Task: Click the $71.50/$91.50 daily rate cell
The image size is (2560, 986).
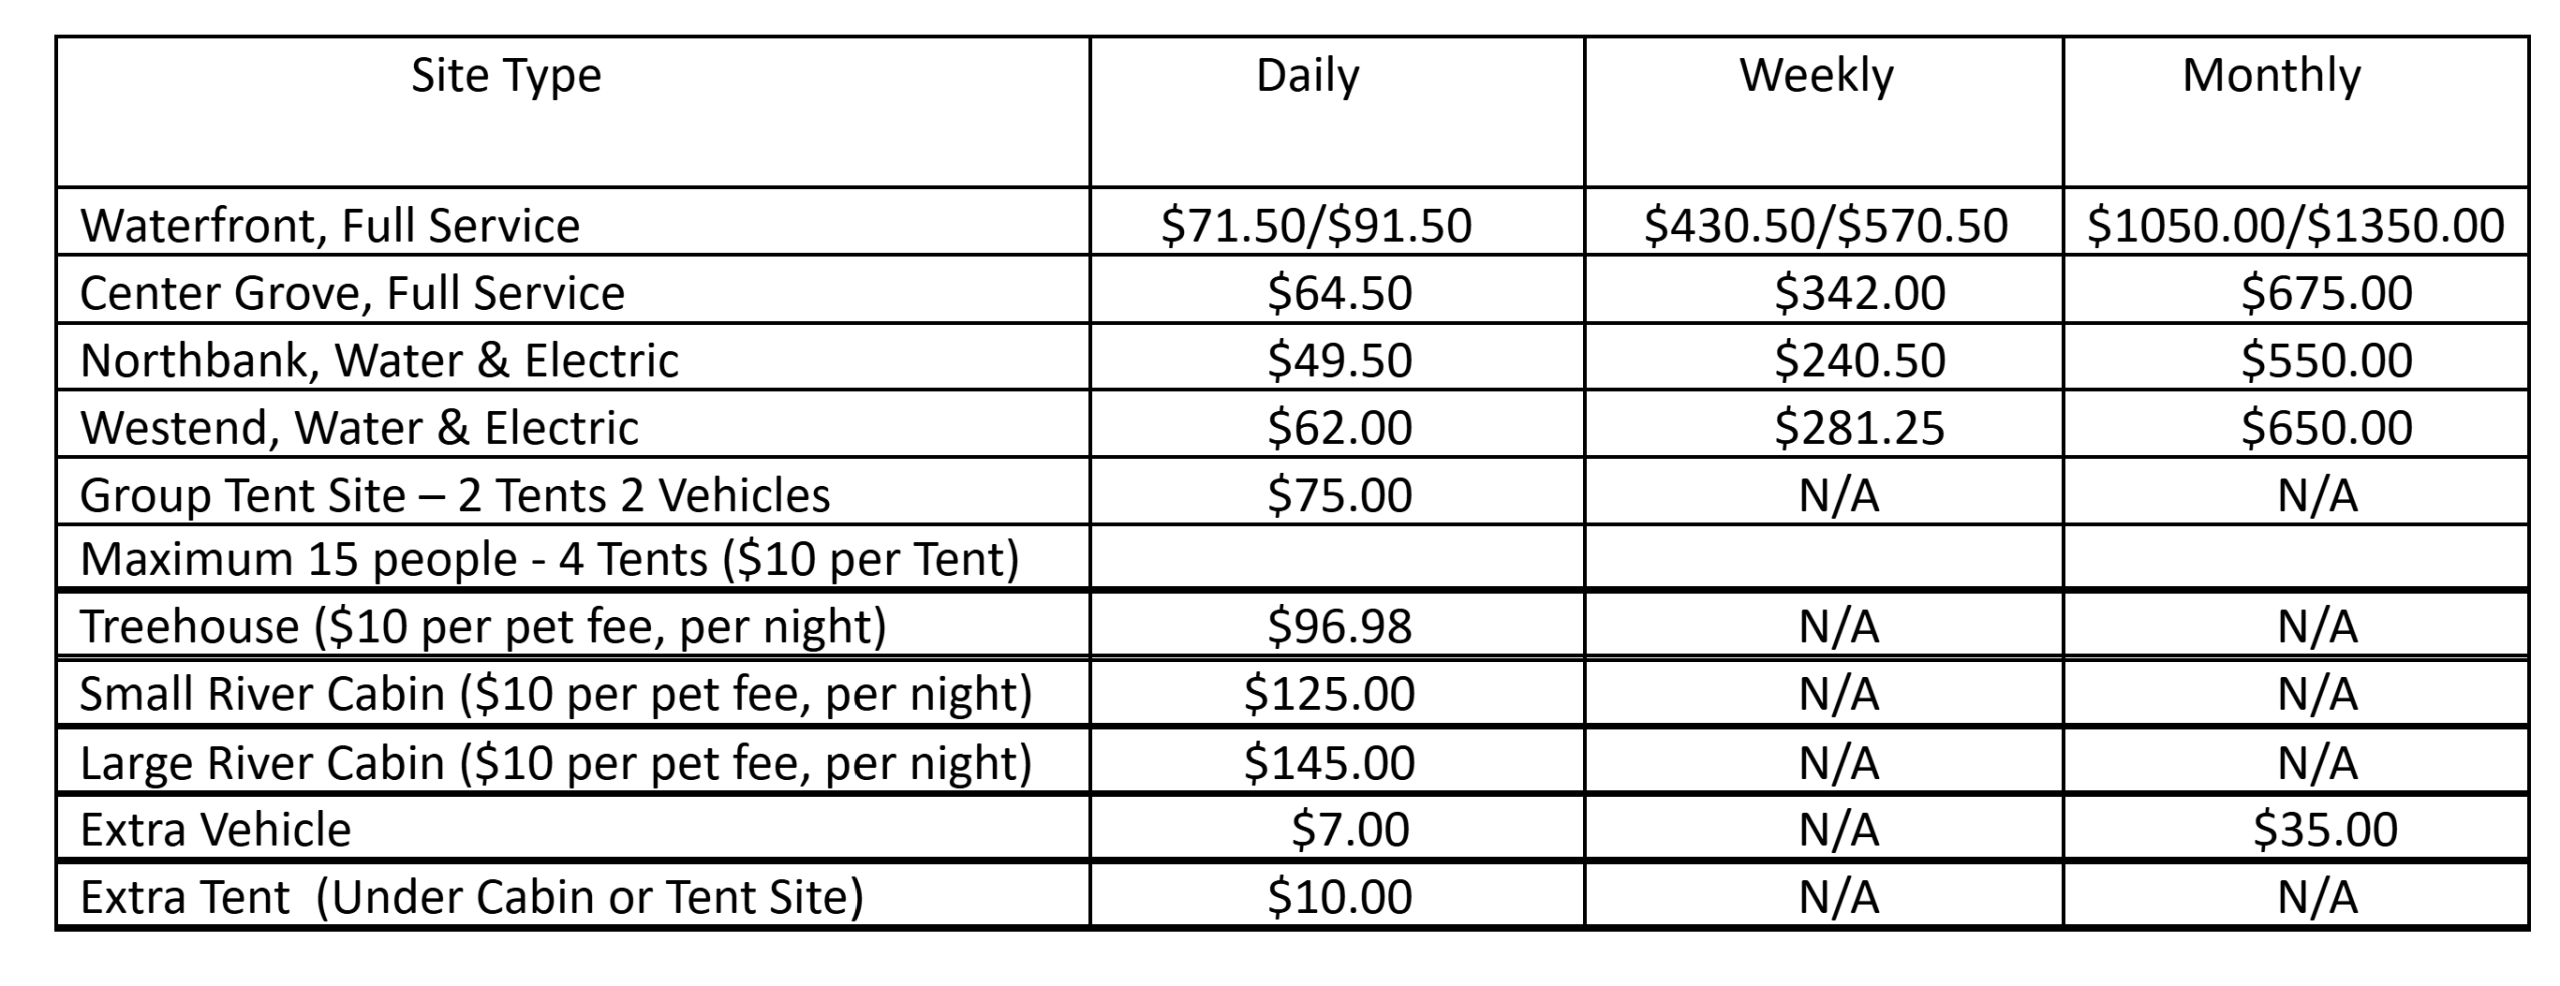Action: [1316, 225]
